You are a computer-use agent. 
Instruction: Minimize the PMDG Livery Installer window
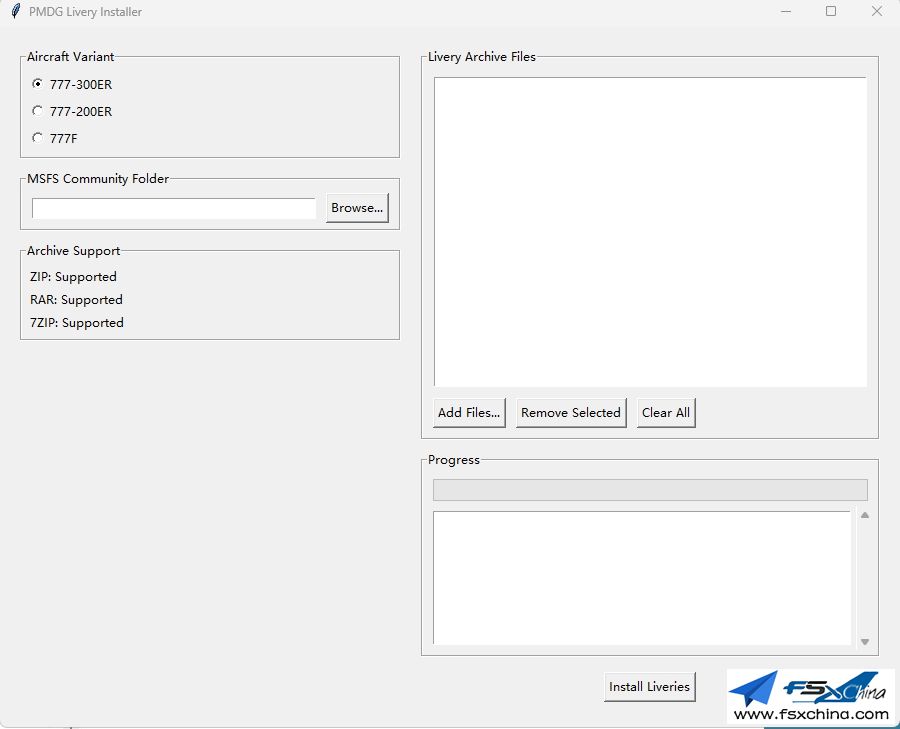click(786, 11)
